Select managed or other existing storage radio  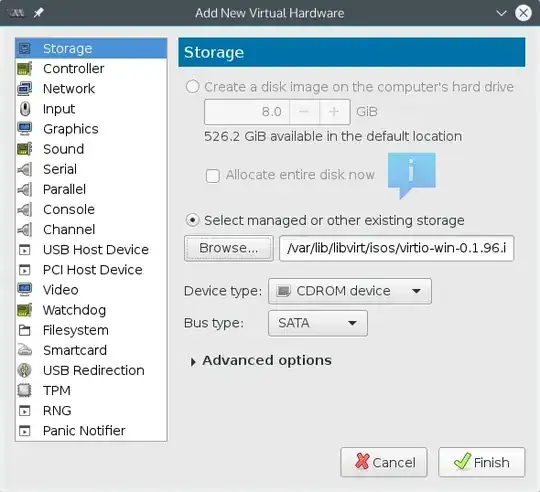[193, 220]
